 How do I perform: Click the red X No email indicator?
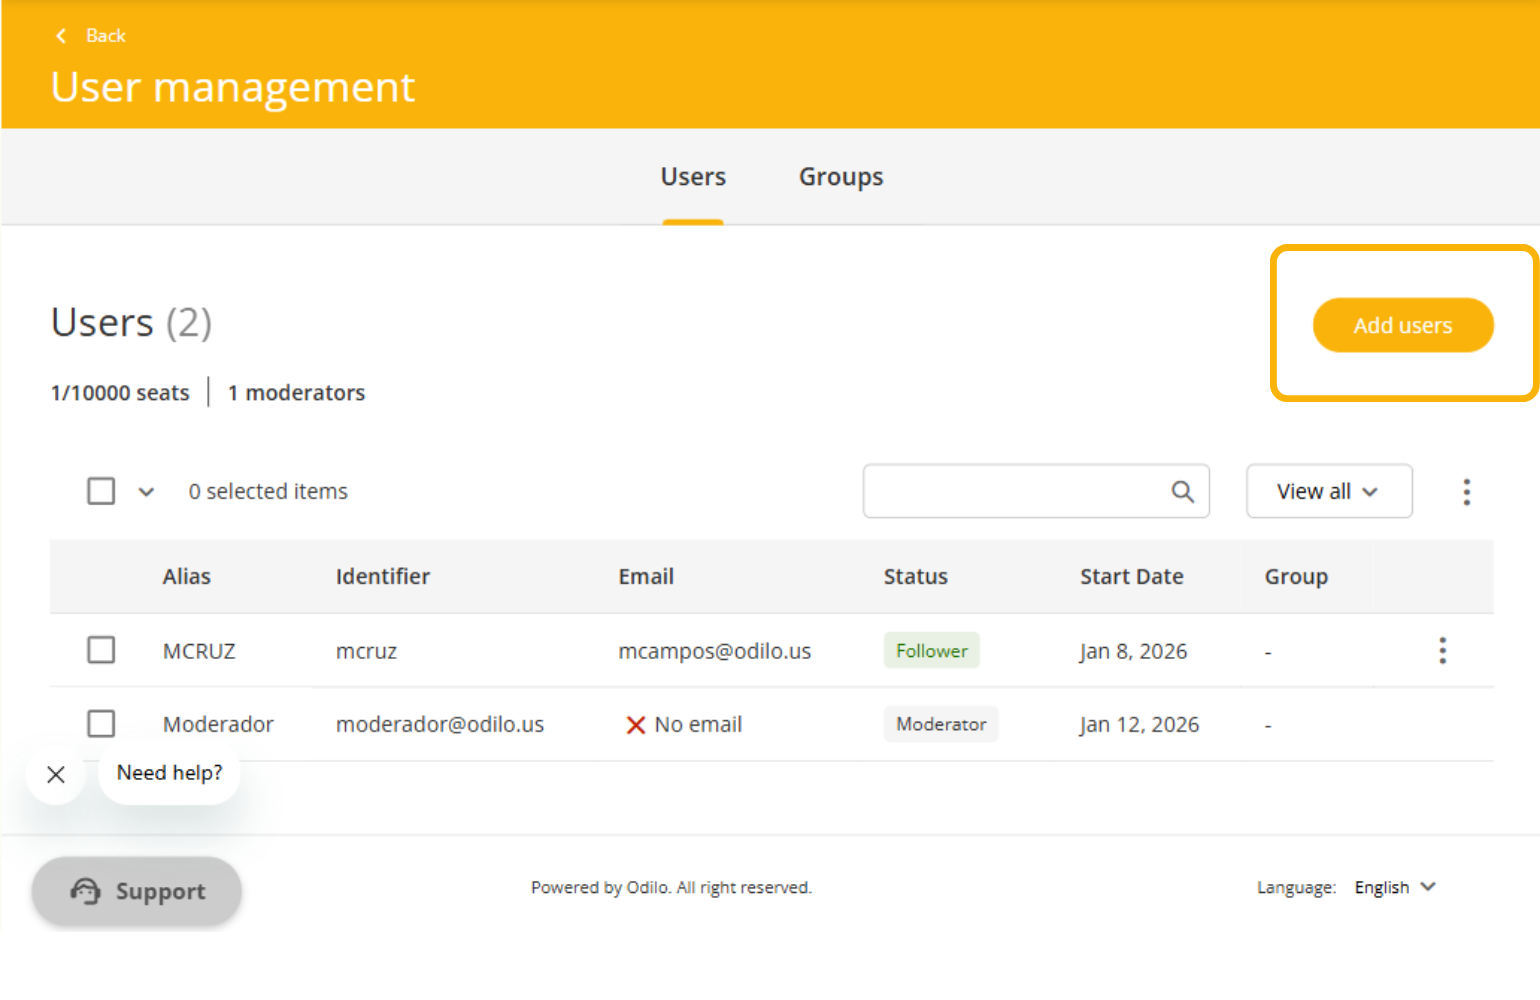635,725
